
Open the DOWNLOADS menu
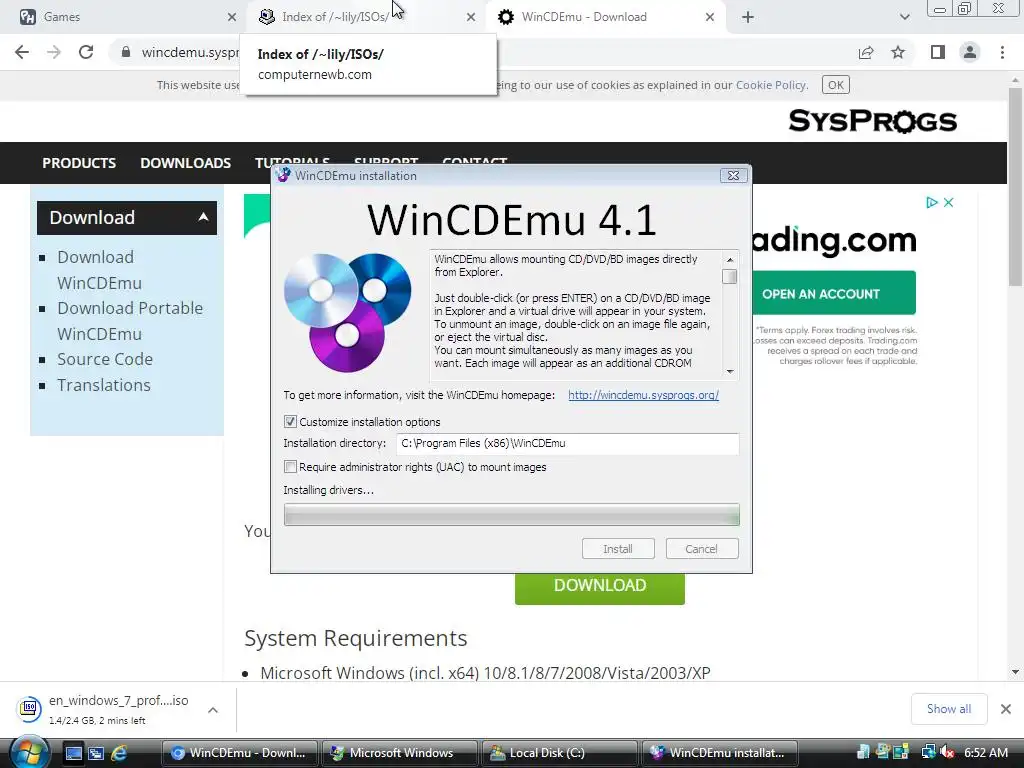[185, 163]
